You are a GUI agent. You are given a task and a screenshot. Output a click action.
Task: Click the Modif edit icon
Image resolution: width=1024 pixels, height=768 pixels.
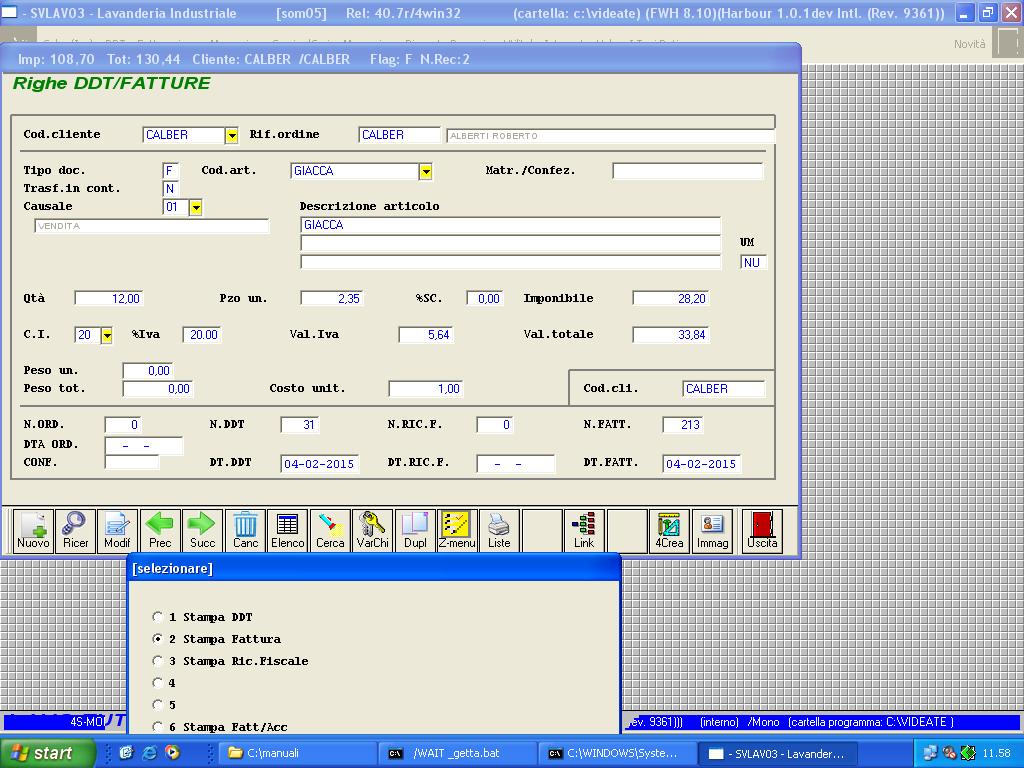pos(118,531)
